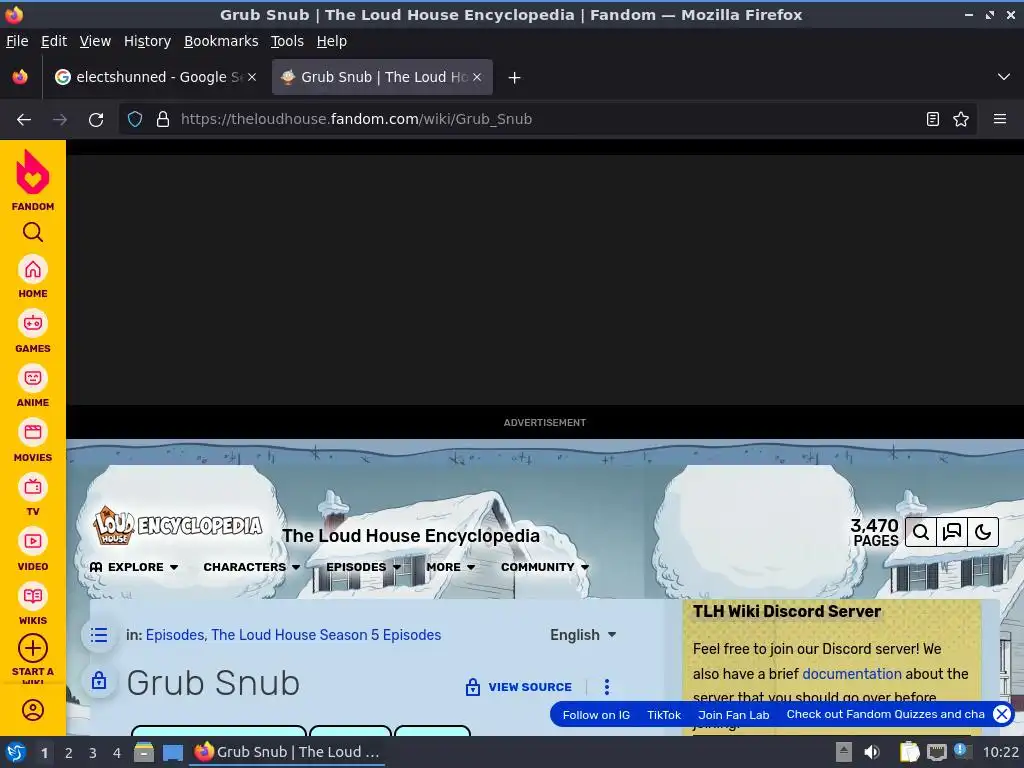Click the TikTok banner link

664,714
